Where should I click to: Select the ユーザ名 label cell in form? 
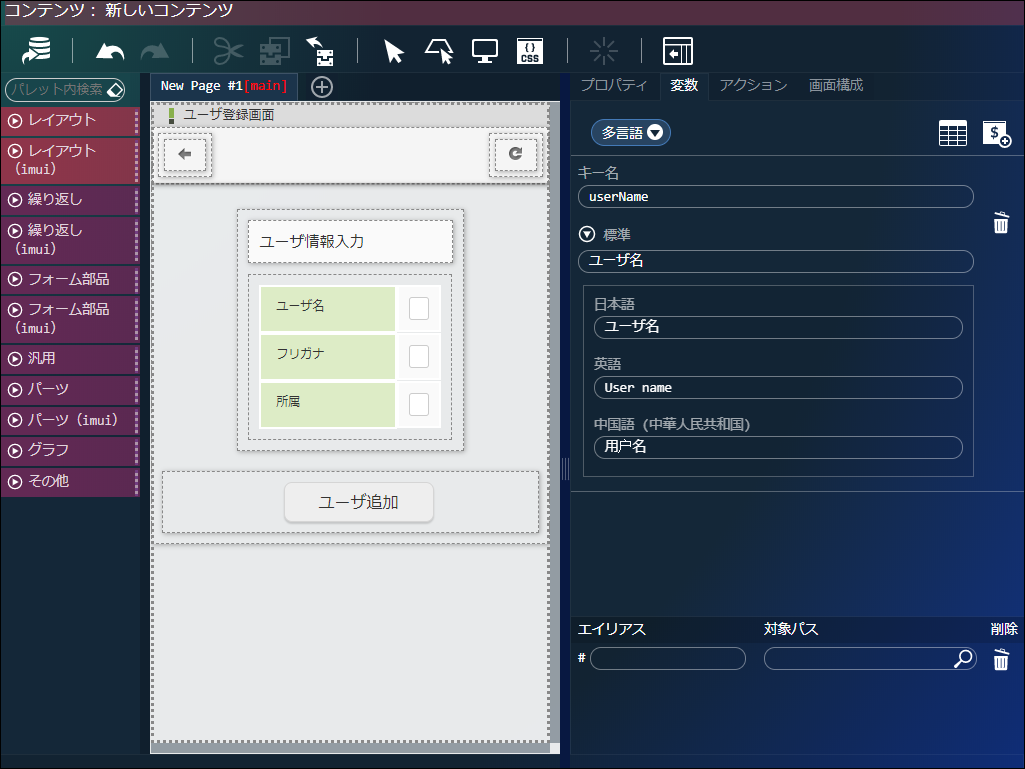(328, 309)
